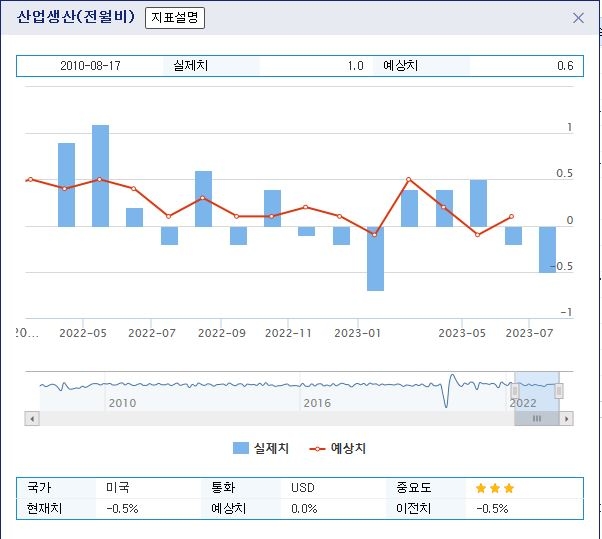Click the 2022-07 axis label

click(152, 333)
